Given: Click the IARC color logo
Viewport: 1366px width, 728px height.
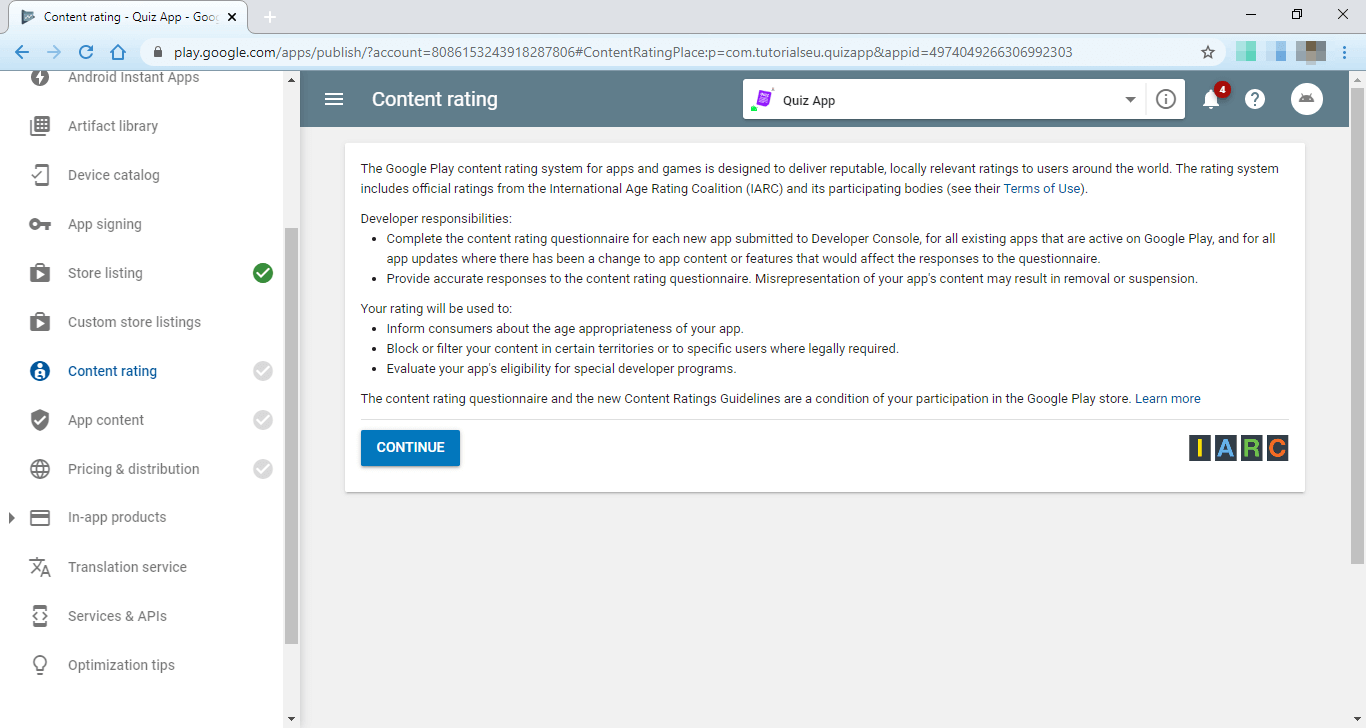Looking at the screenshot, I should coord(1238,448).
